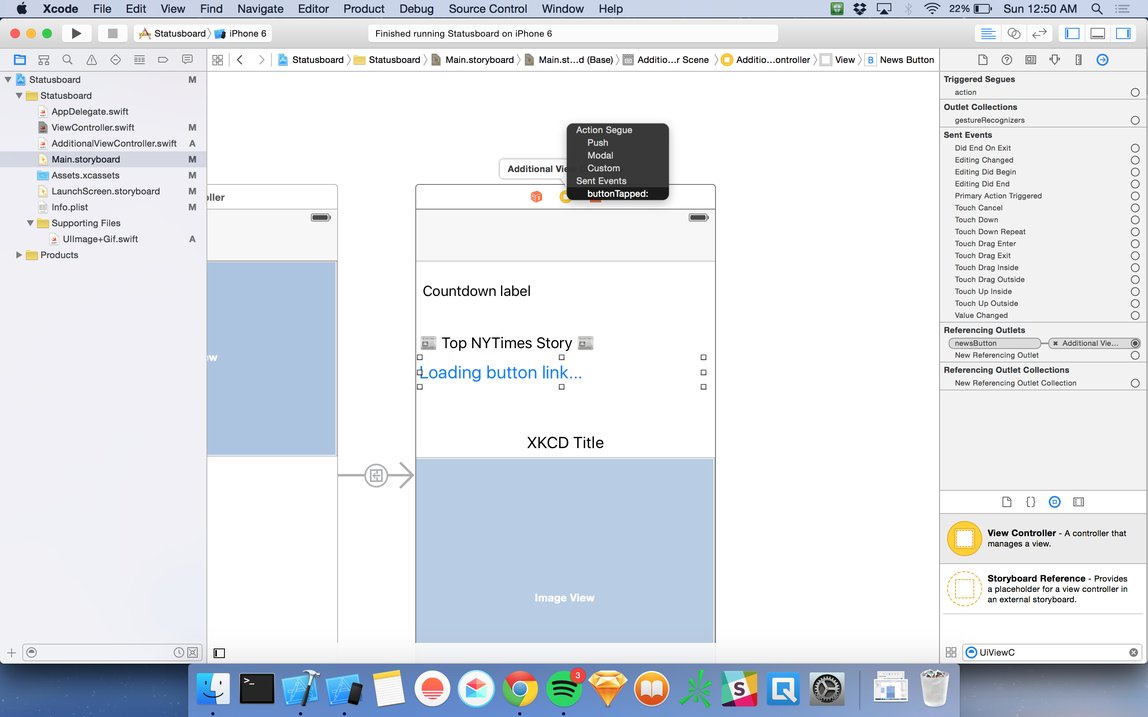The height and width of the screenshot is (717, 1148).
Task: Select the View Controller library object
Action: click(x=1043, y=538)
